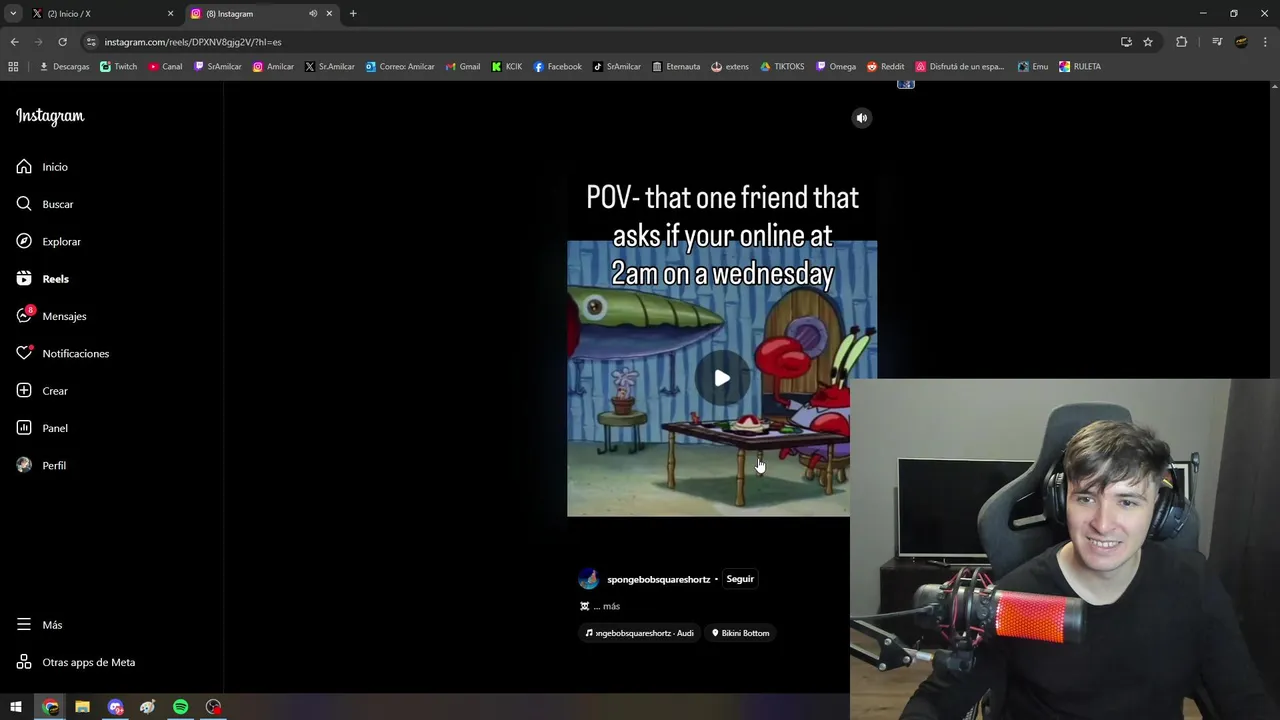The height and width of the screenshot is (720, 1280).
Task: Click the install app icon in address bar
Action: [1126, 42]
